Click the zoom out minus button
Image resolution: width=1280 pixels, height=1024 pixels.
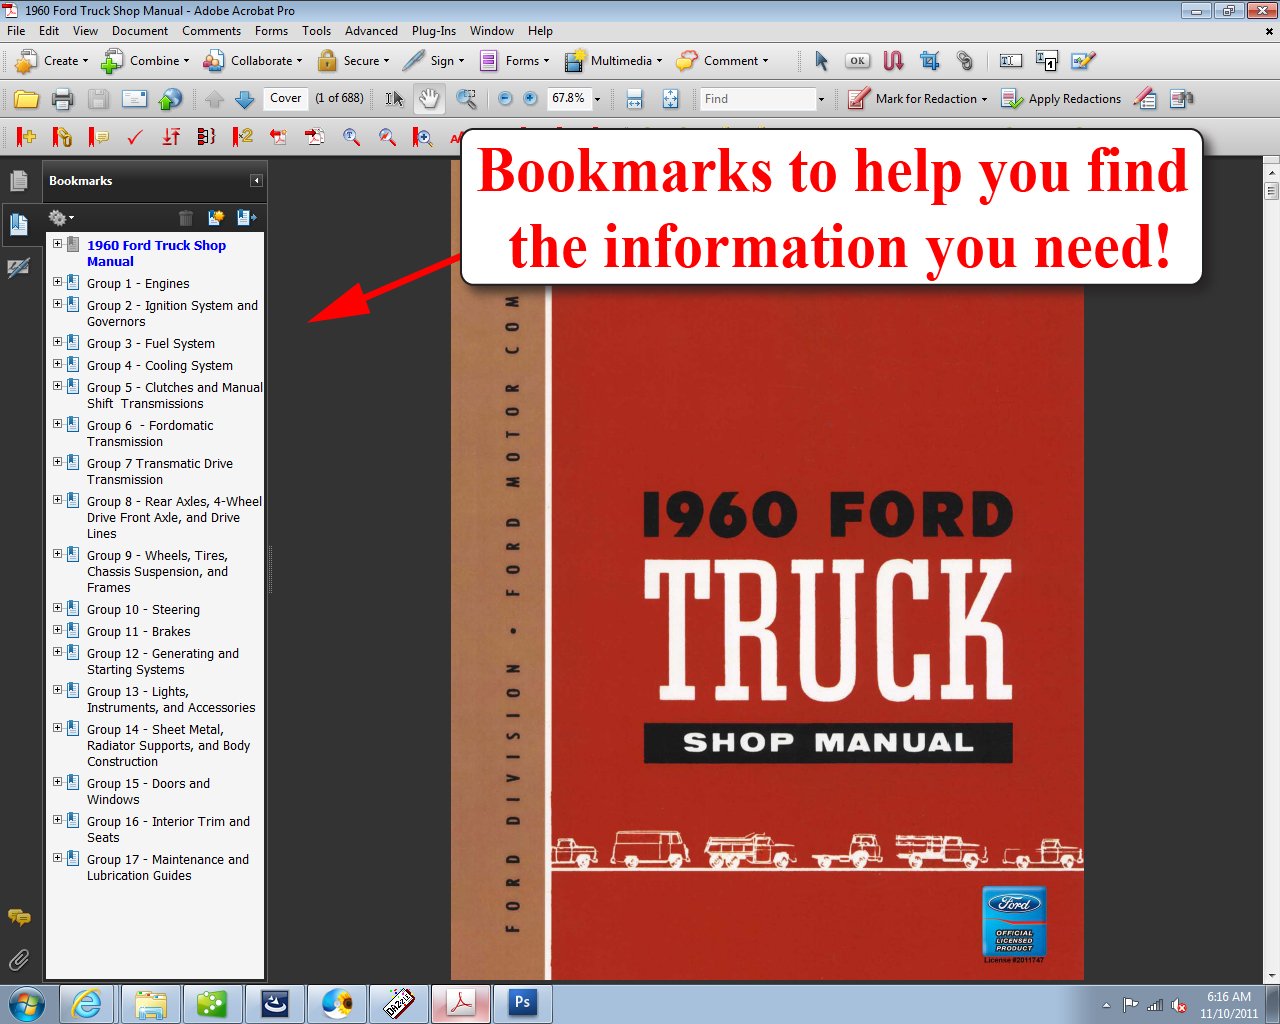coord(505,98)
